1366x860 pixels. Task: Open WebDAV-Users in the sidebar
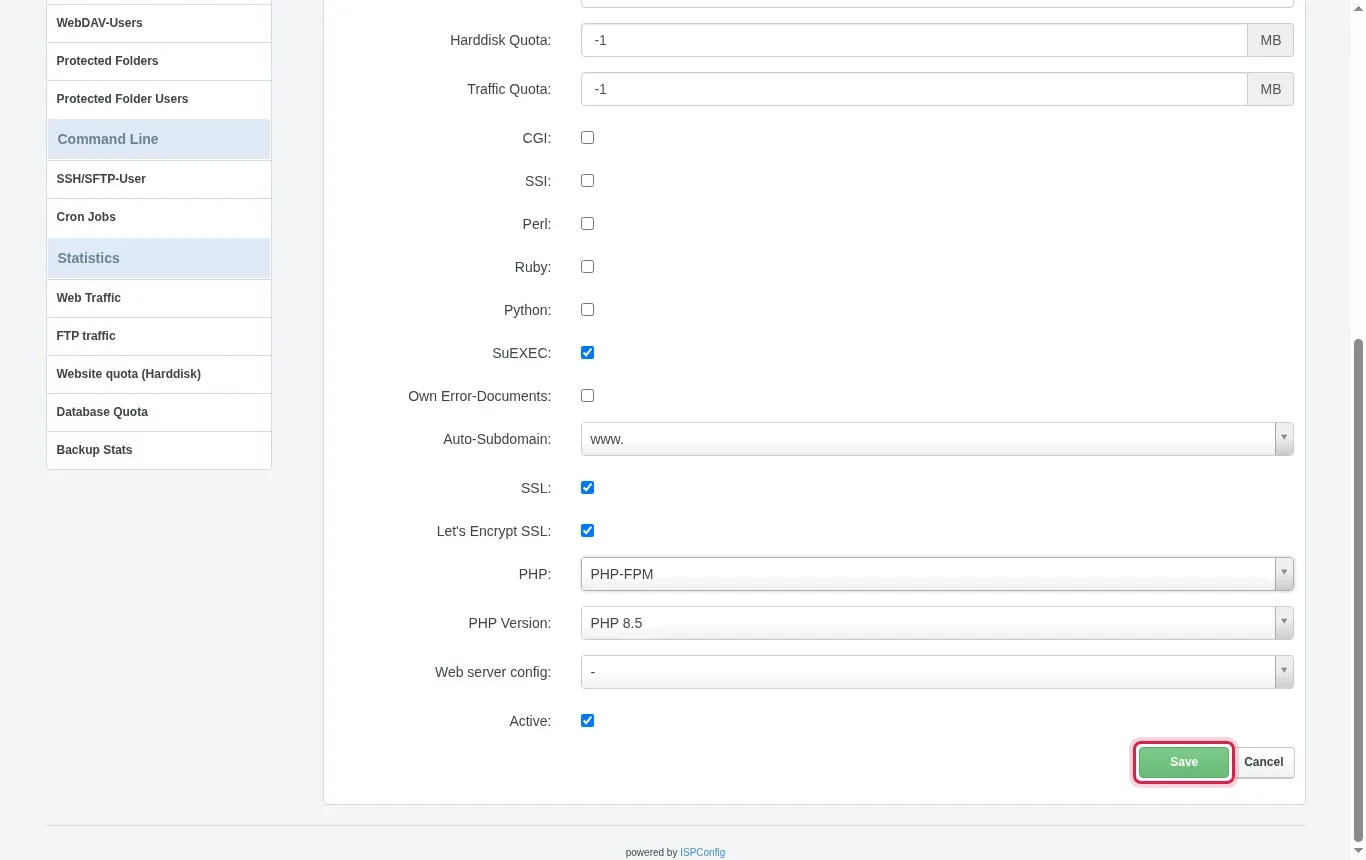coord(159,23)
